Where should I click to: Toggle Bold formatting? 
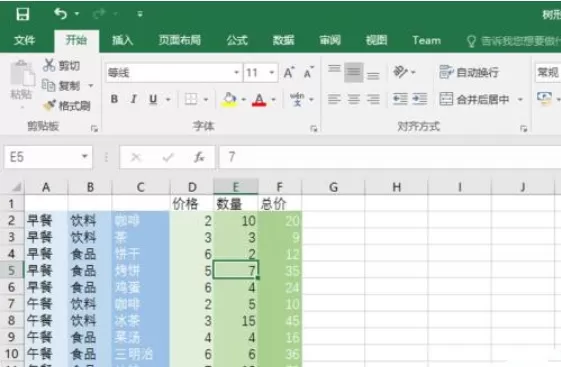(x=114, y=99)
